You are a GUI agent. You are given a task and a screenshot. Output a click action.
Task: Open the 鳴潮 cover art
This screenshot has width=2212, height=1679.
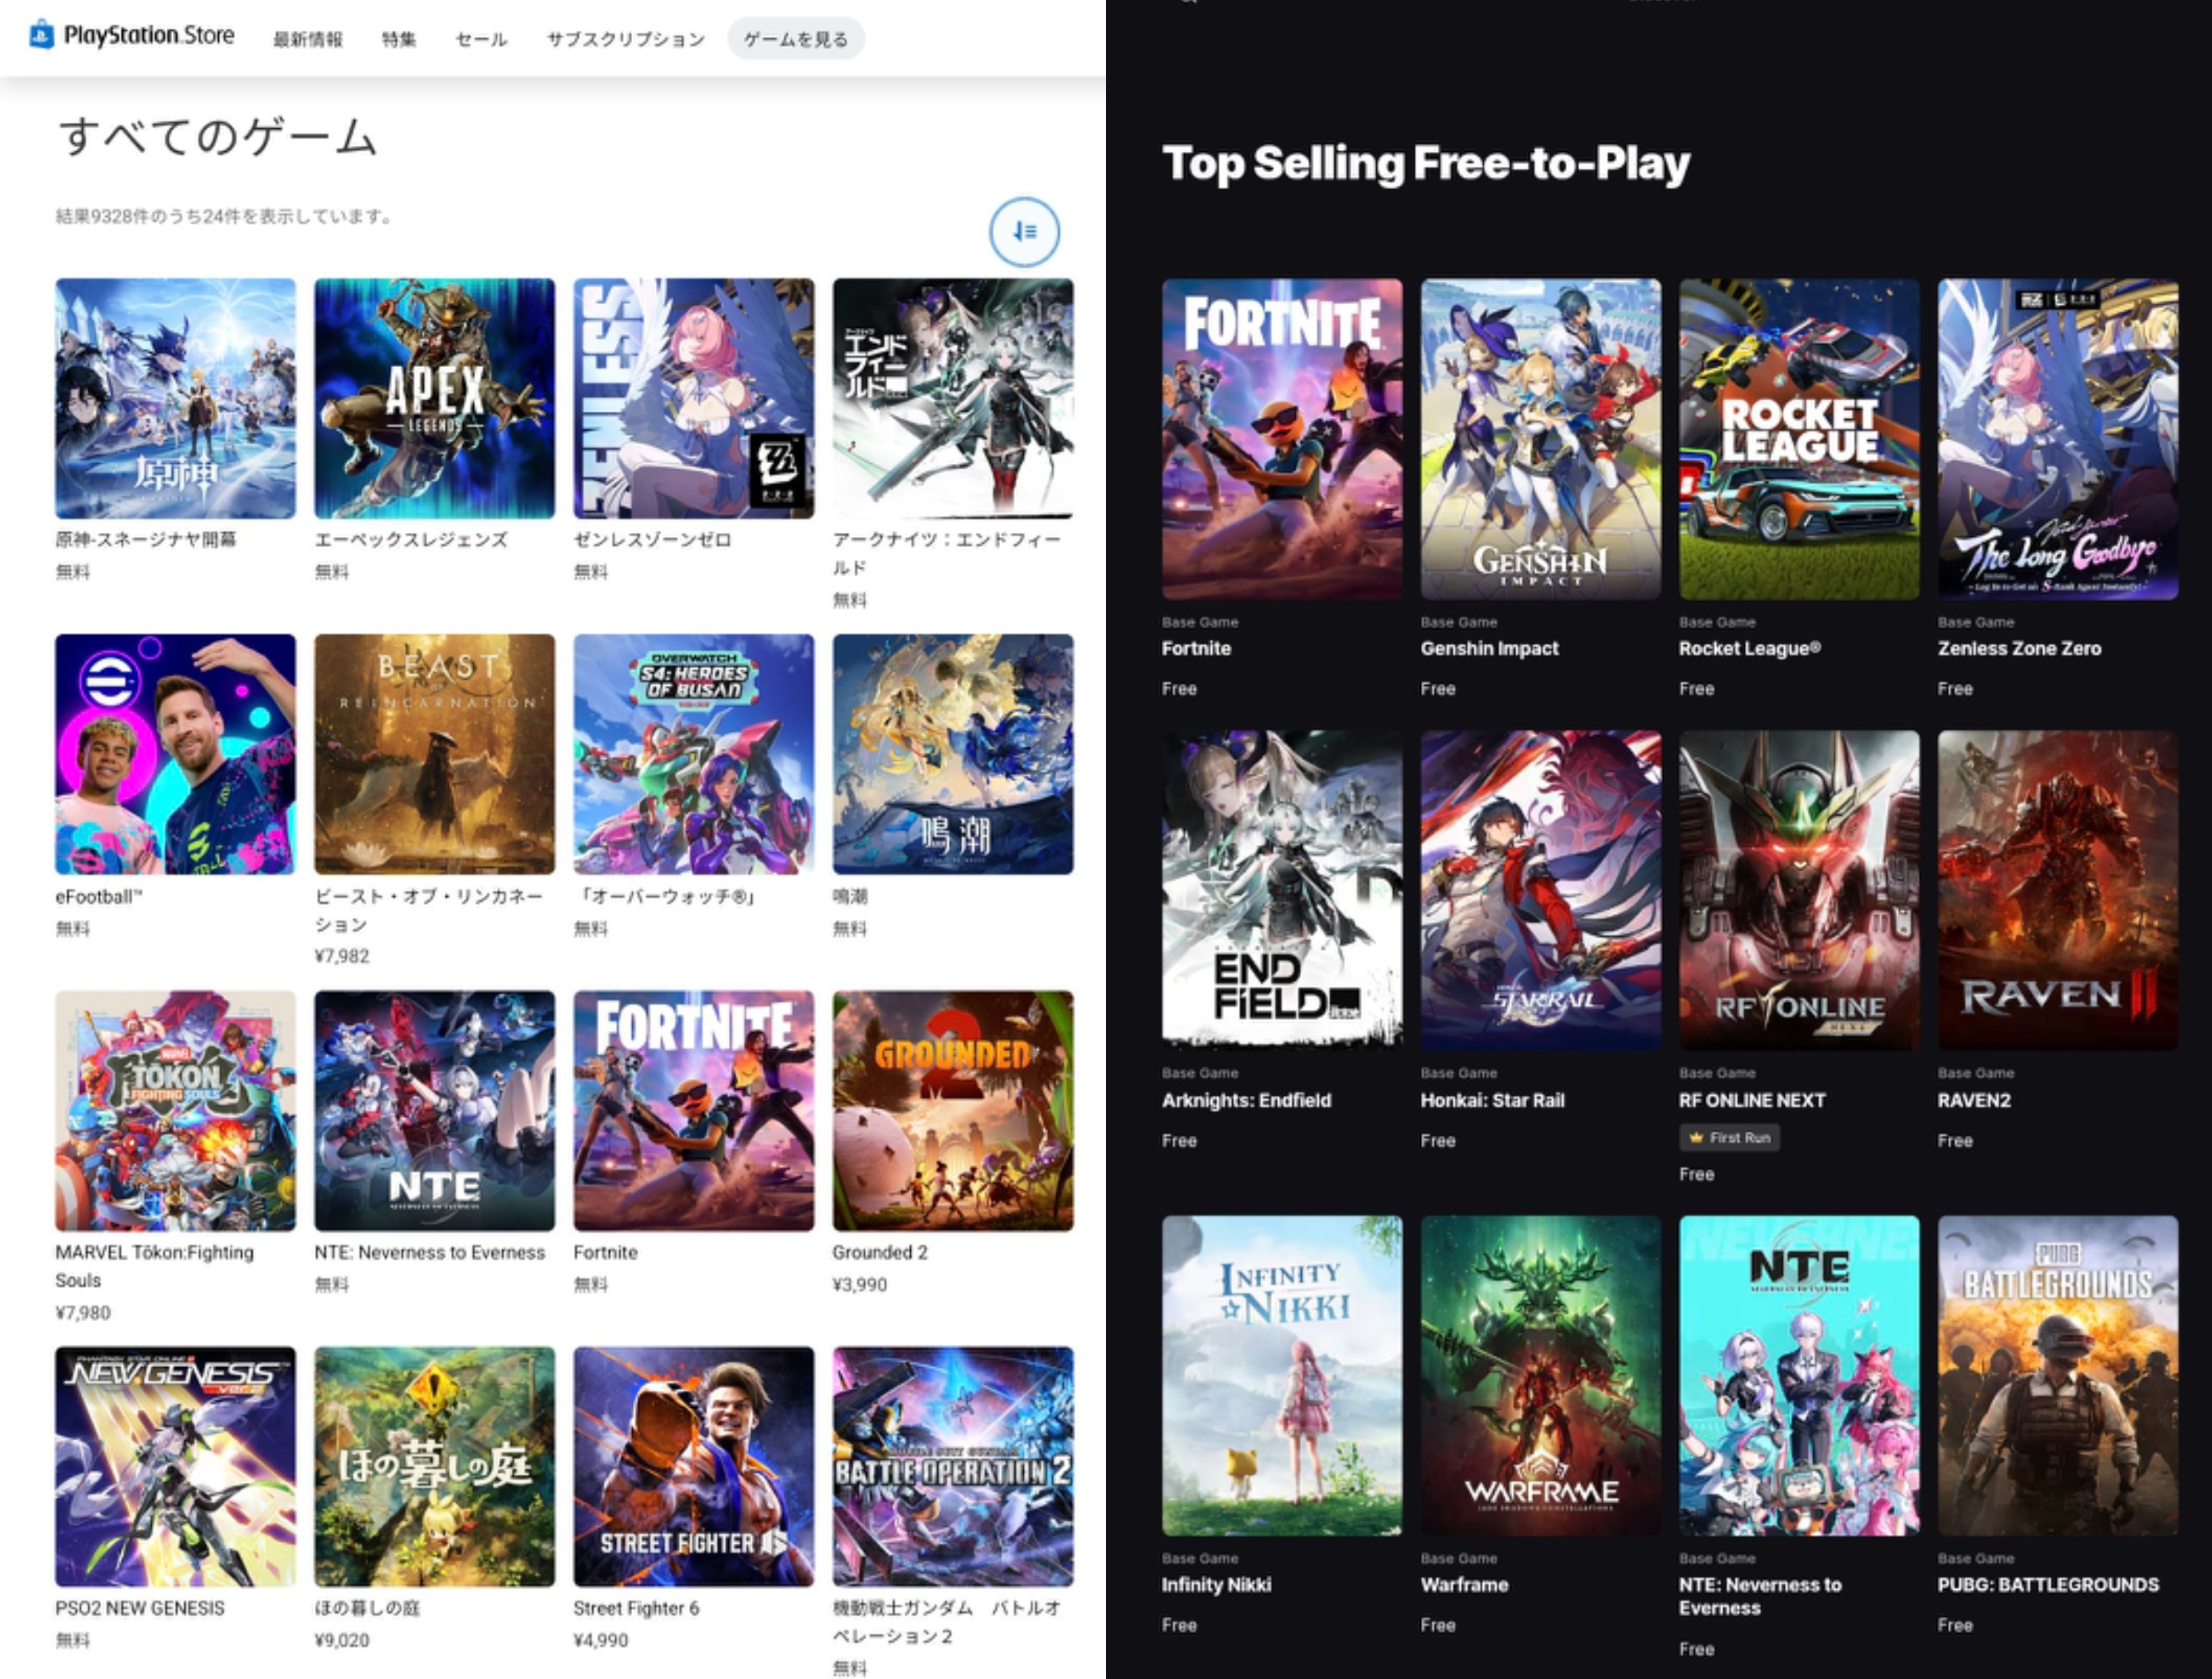coord(953,754)
